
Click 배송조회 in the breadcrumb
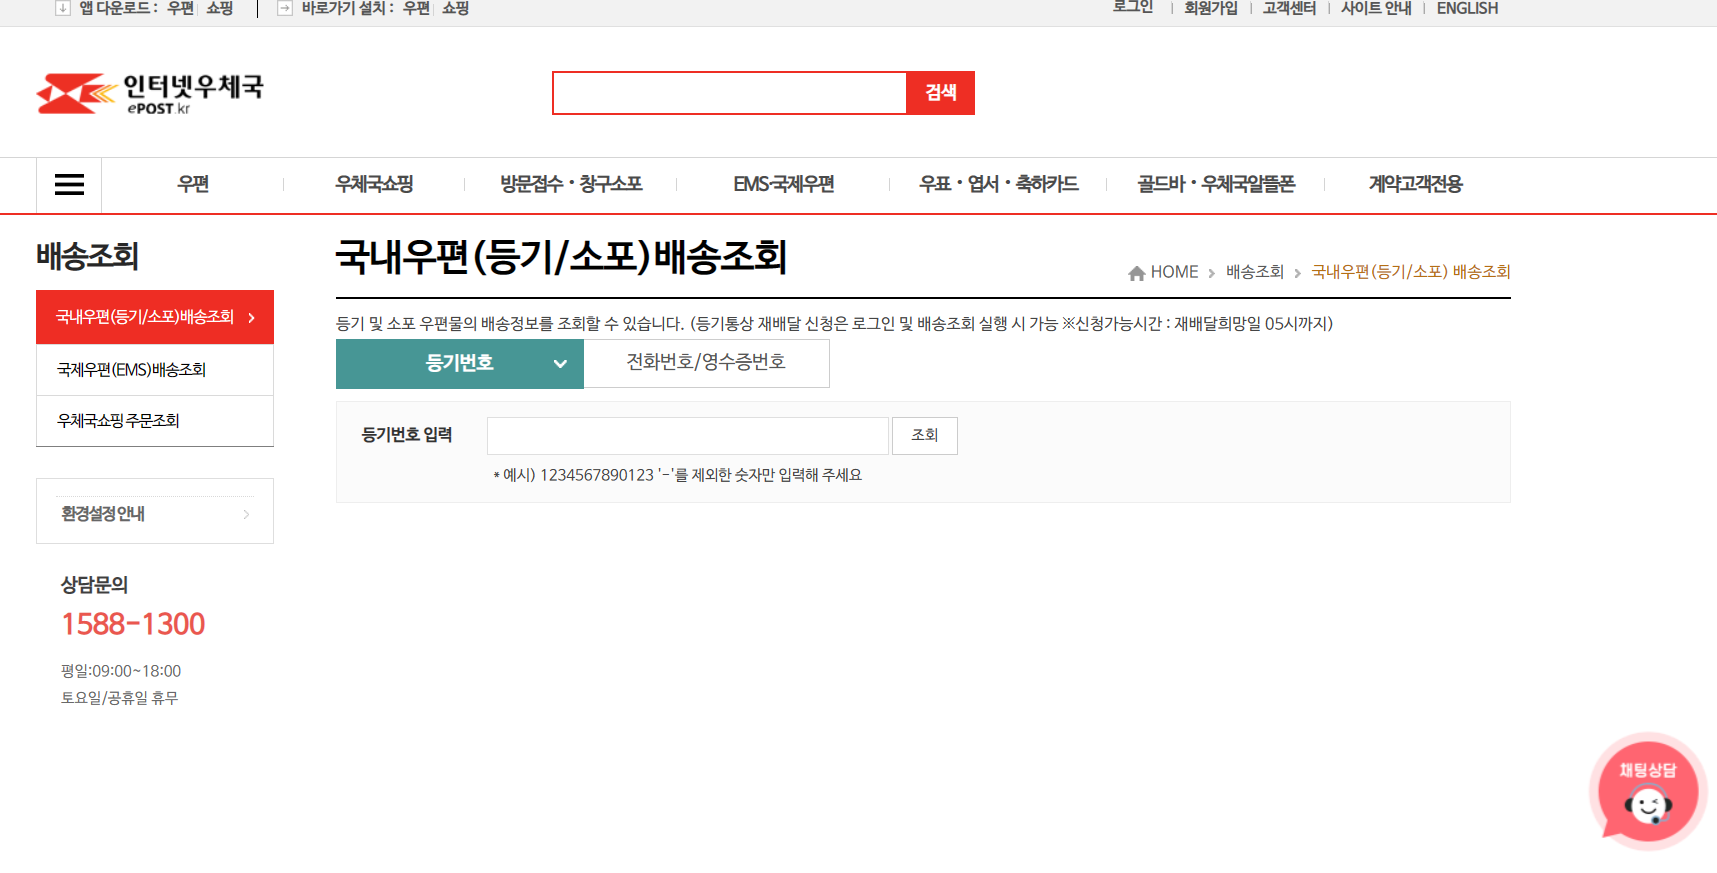(1255, 272)
